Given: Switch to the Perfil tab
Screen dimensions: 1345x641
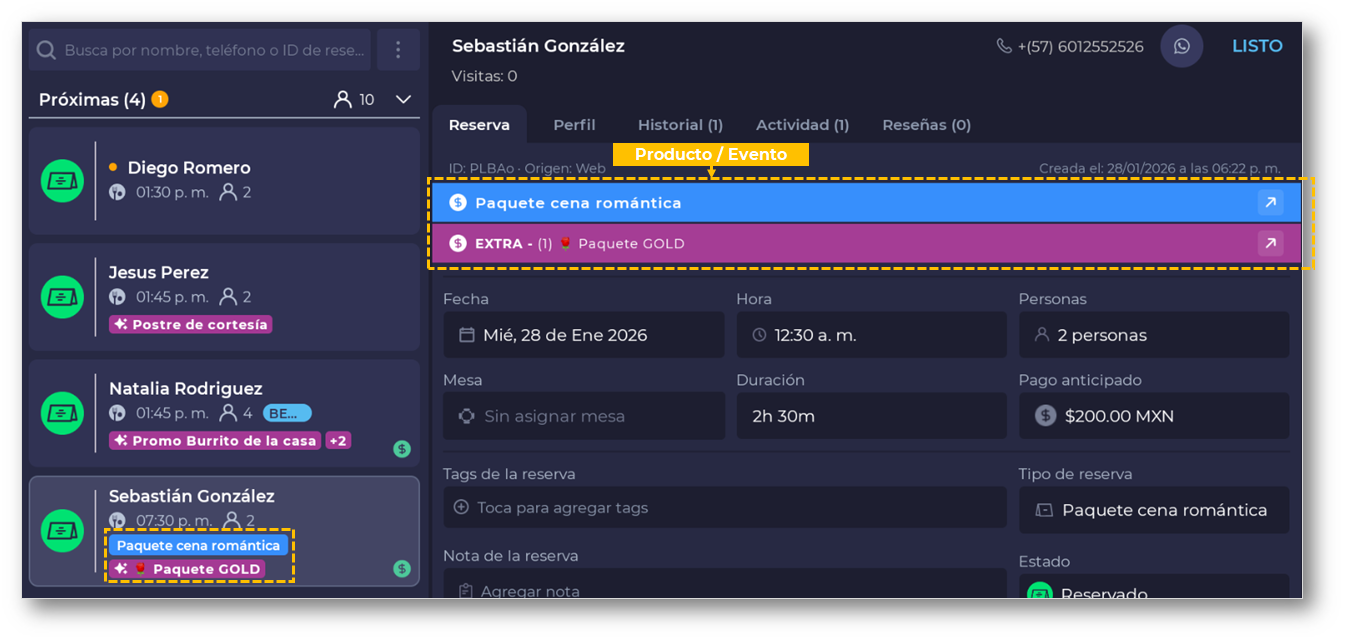Looking at the screenshot, I should coord(574,125).
